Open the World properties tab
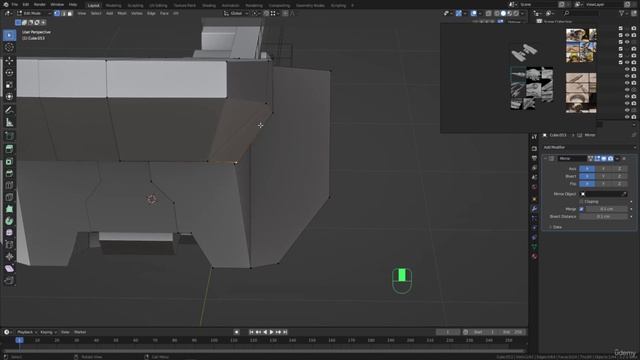The height and width of the screenshot is (360, 640). [x=534, y=187]
